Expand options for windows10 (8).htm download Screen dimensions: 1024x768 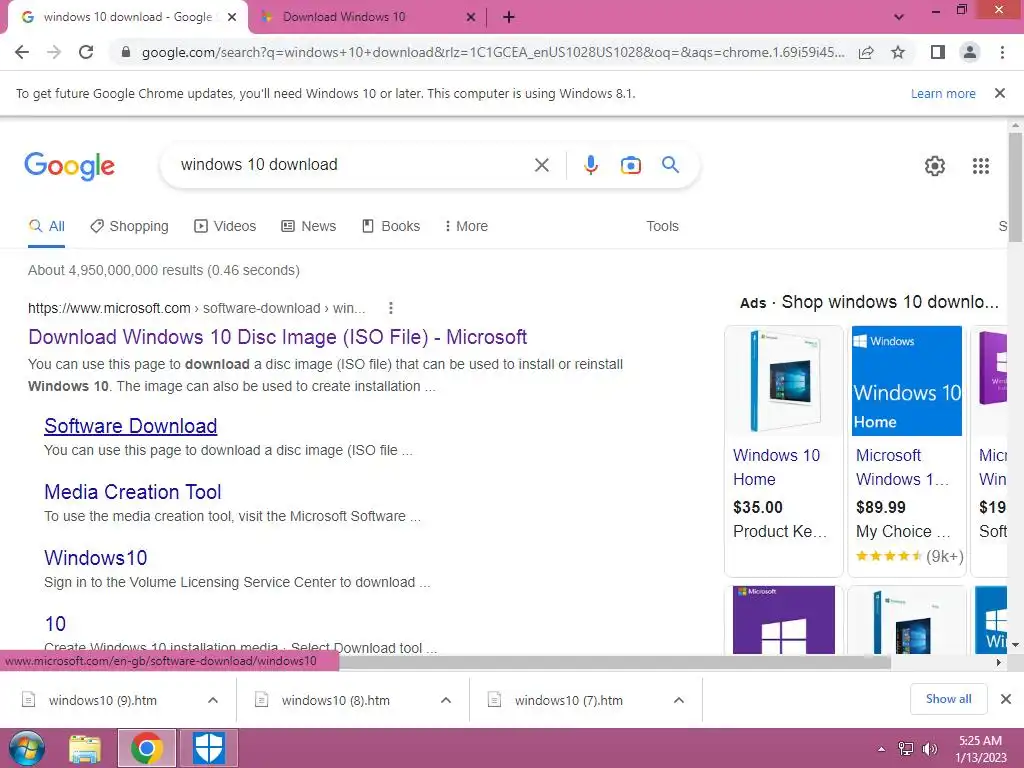(446, 700)
